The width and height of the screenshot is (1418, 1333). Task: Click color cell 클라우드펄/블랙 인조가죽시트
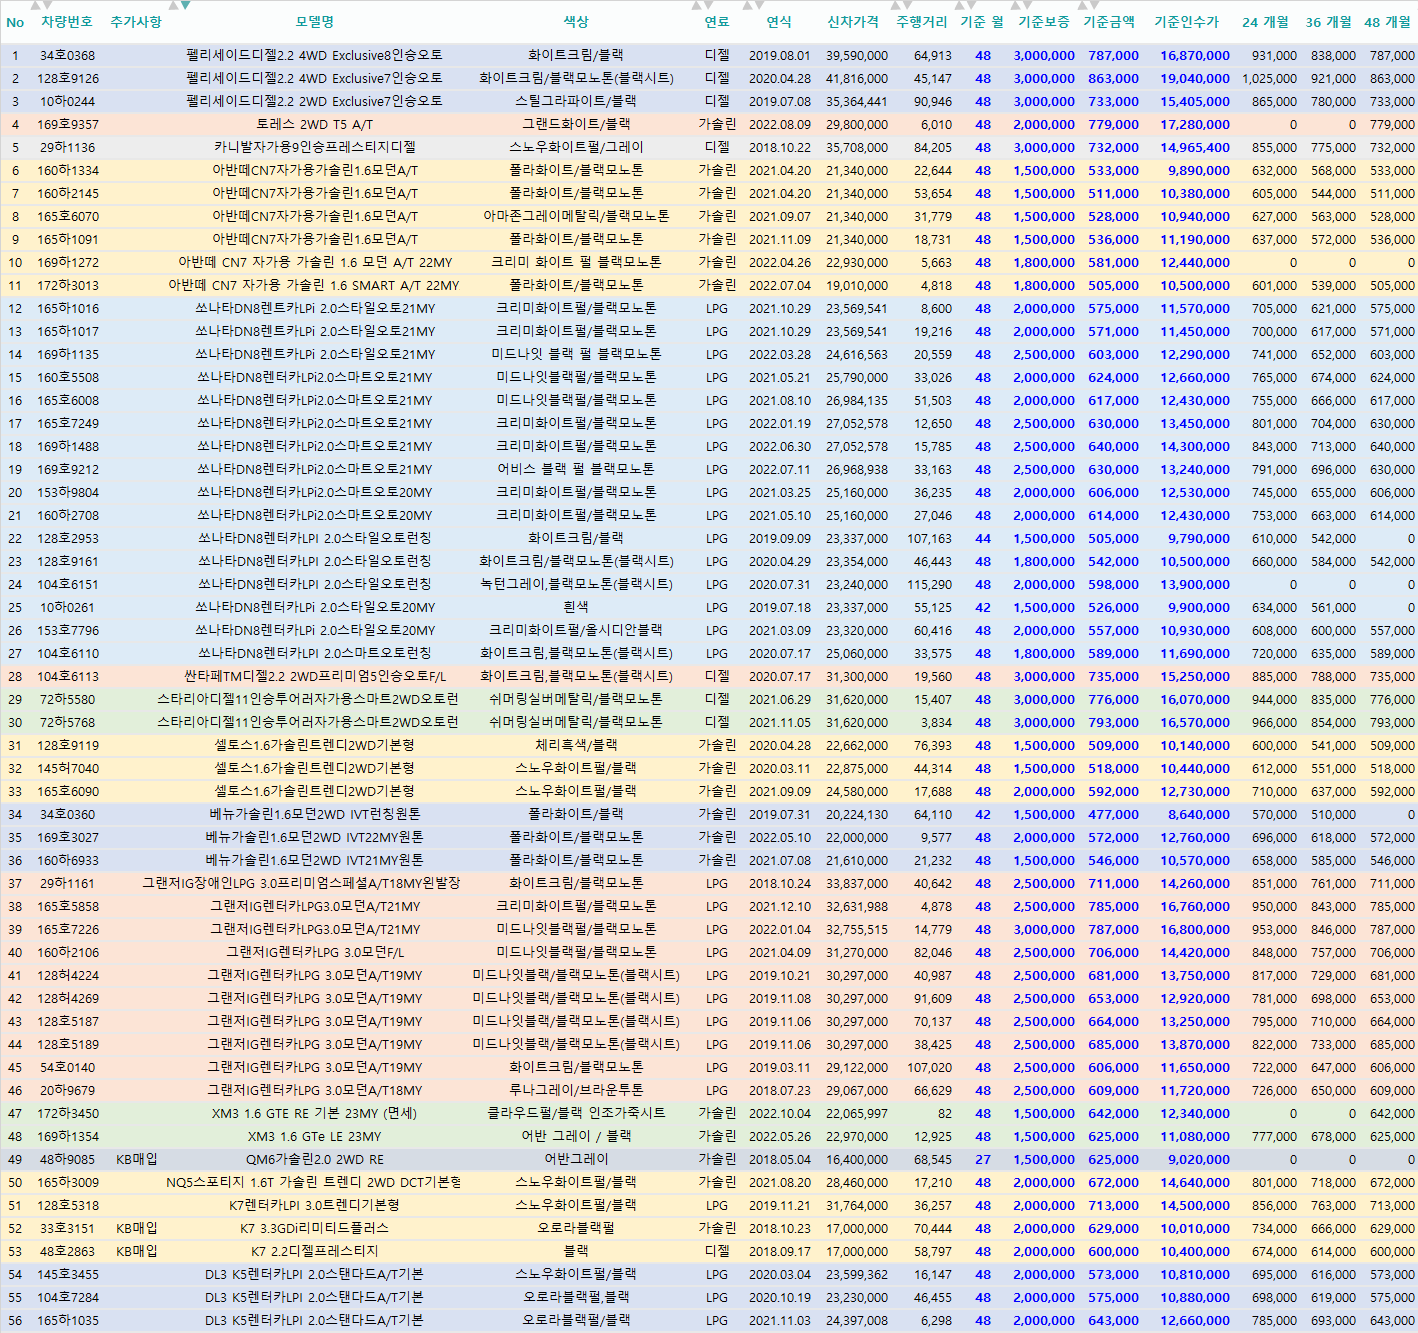click(x=576, y=1114)
